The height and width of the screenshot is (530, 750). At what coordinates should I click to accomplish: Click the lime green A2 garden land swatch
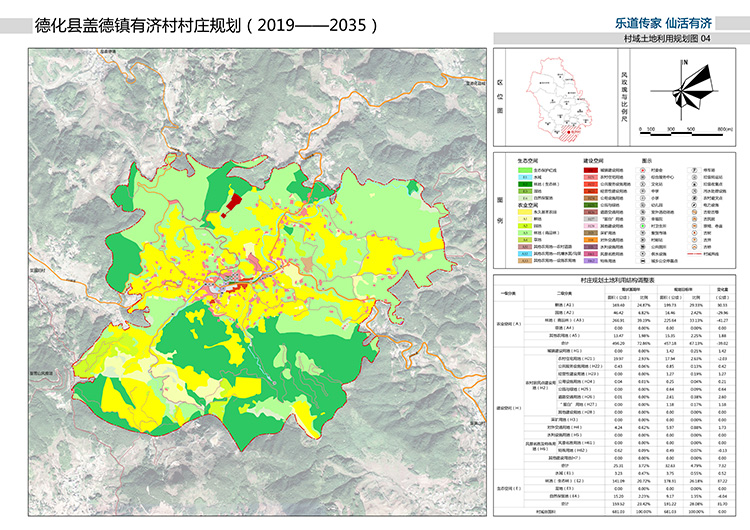click(525, 226)
